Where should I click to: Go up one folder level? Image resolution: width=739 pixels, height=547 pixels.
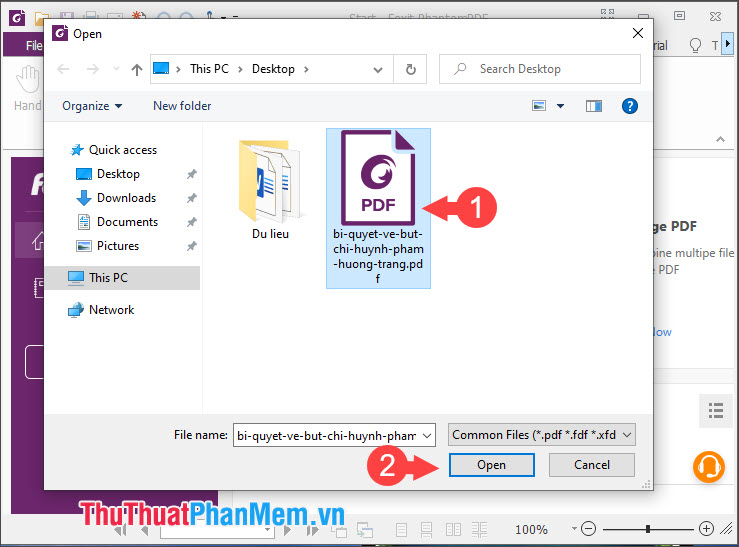coord(137,70)
